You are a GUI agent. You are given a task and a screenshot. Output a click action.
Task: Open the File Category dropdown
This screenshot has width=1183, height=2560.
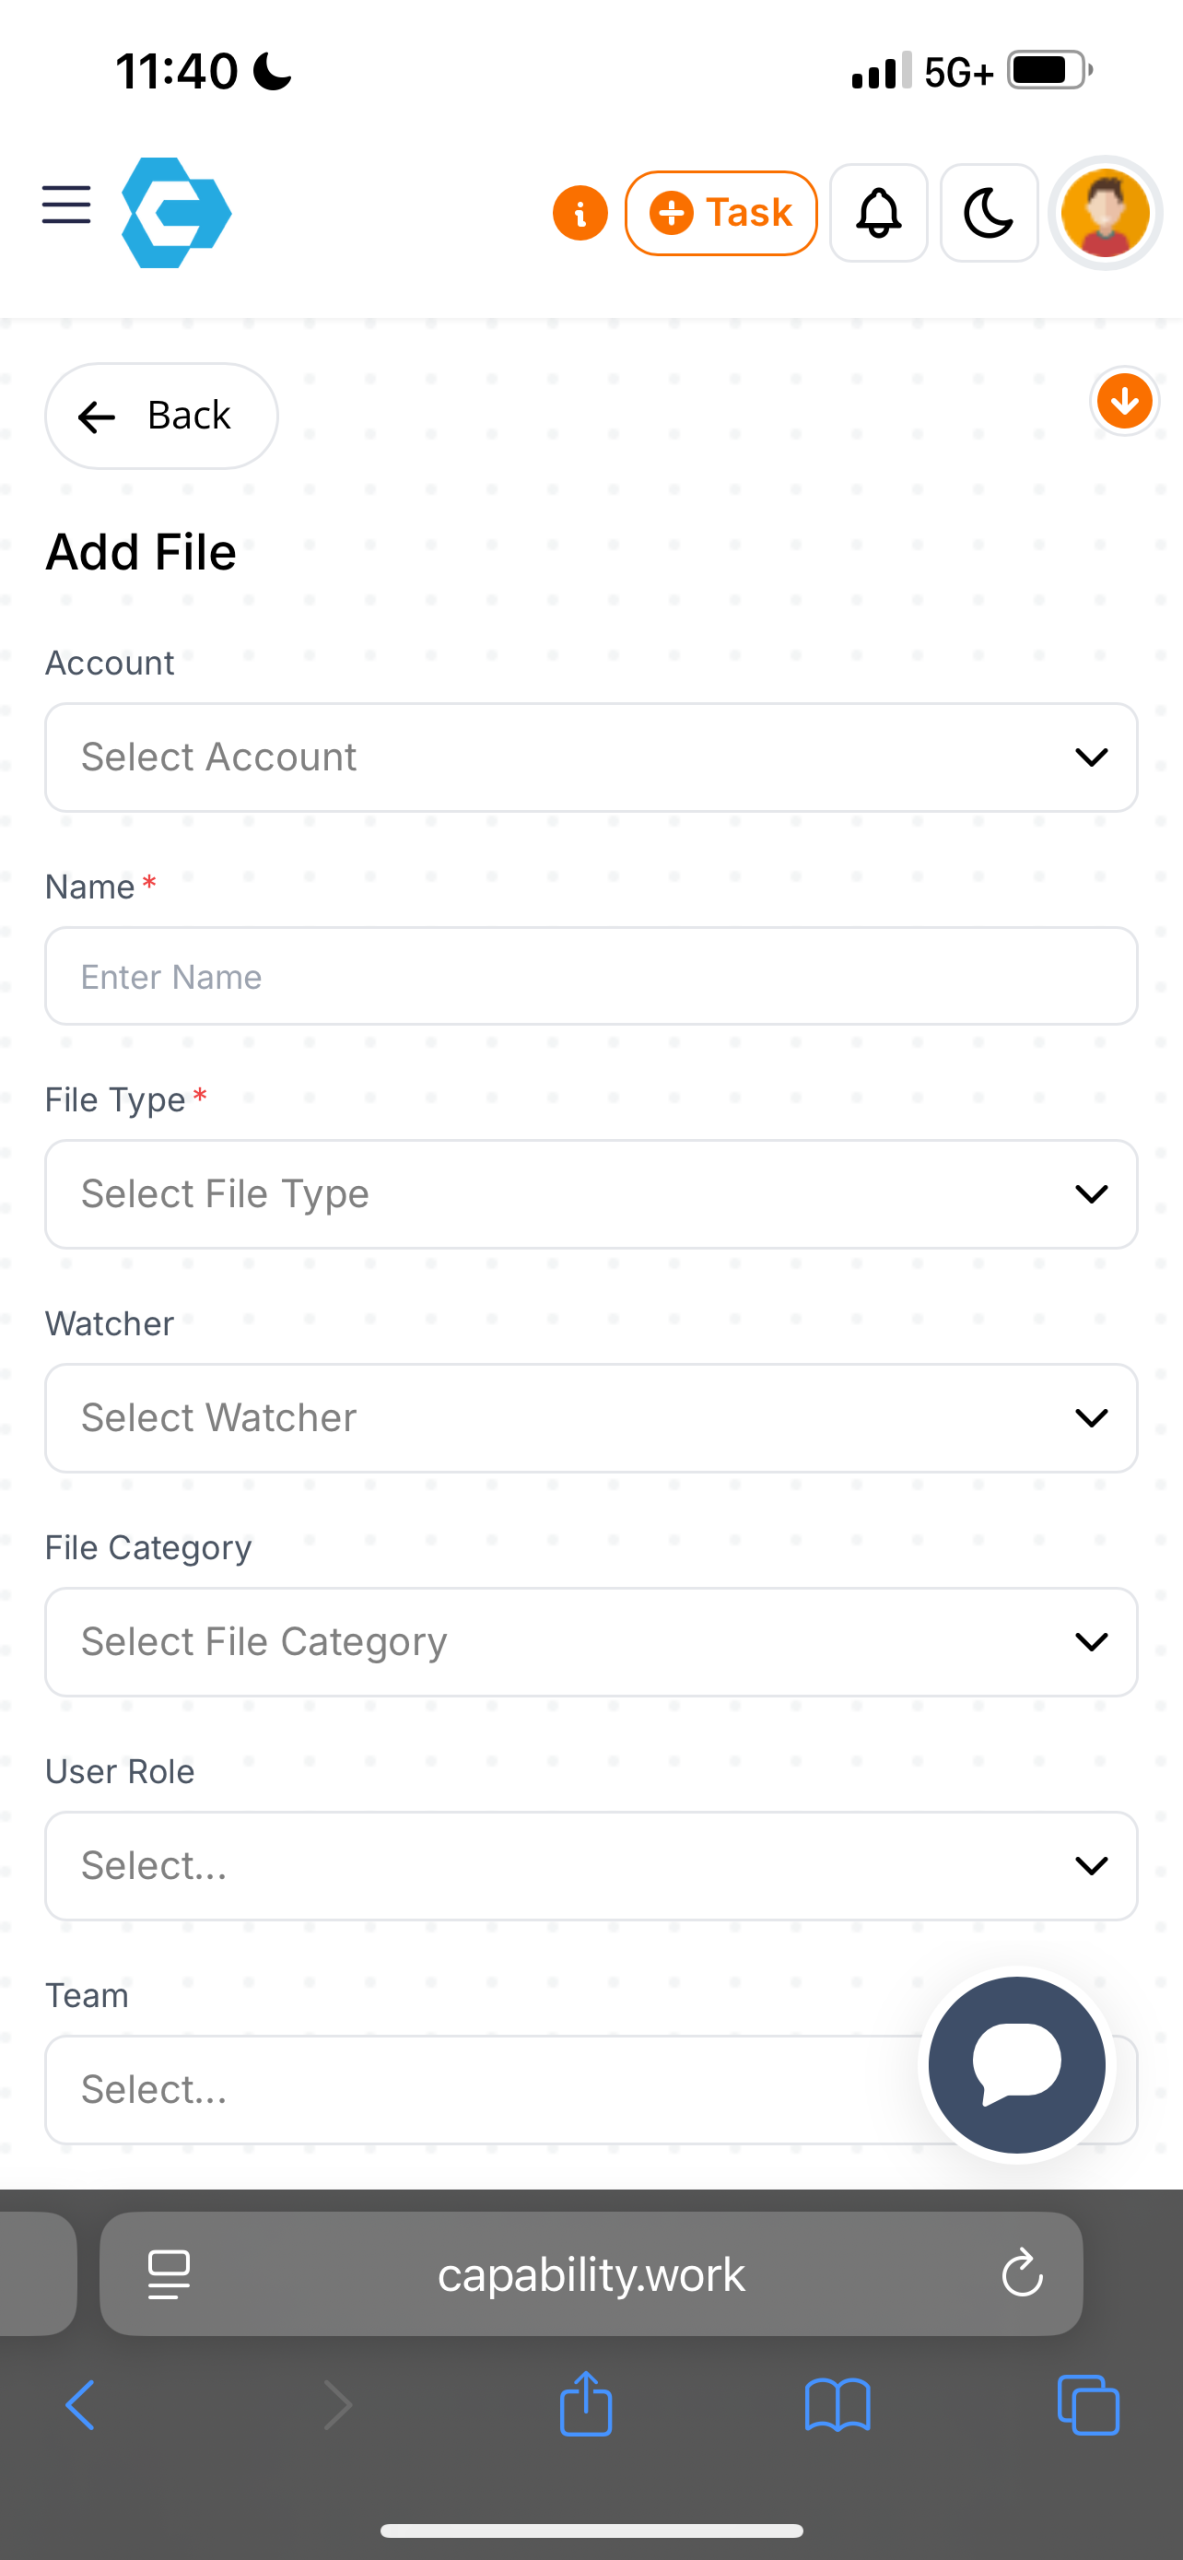[590, 1642]
